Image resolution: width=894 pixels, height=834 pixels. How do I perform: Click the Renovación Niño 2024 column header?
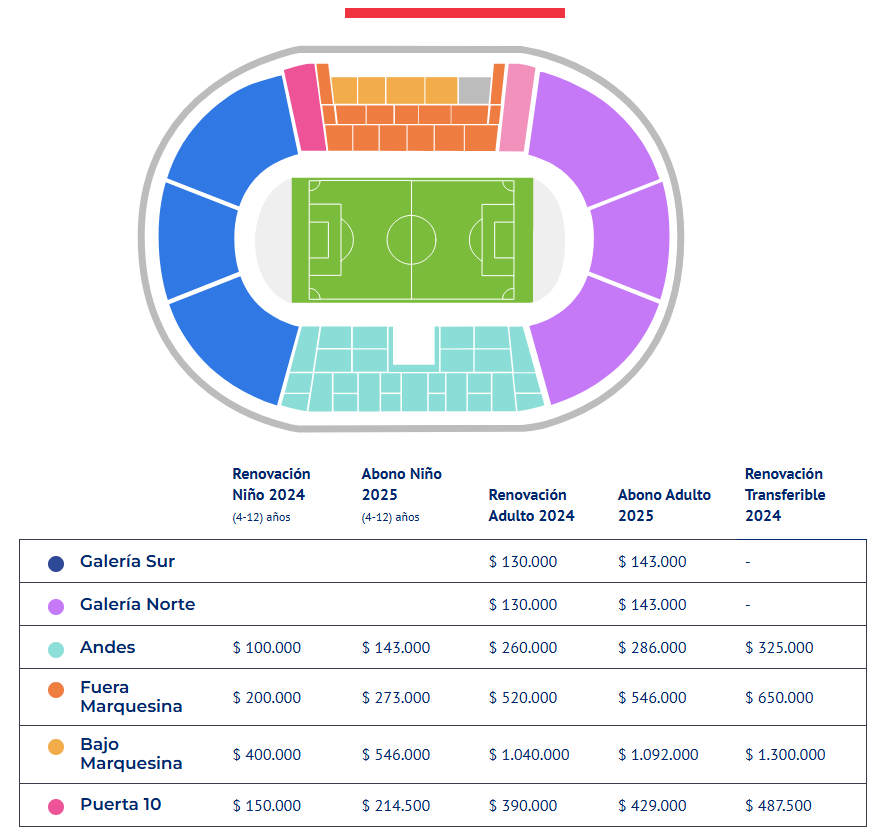click(x=271, y=484)
